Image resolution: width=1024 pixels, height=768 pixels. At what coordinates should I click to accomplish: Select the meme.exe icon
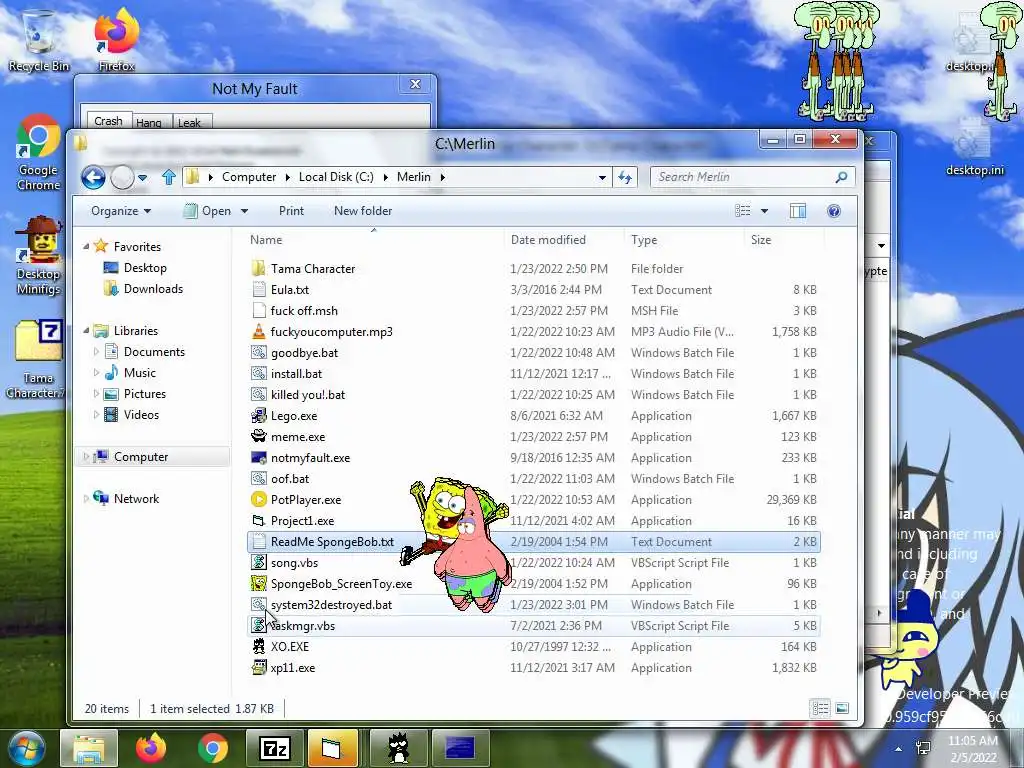[259, 436]
